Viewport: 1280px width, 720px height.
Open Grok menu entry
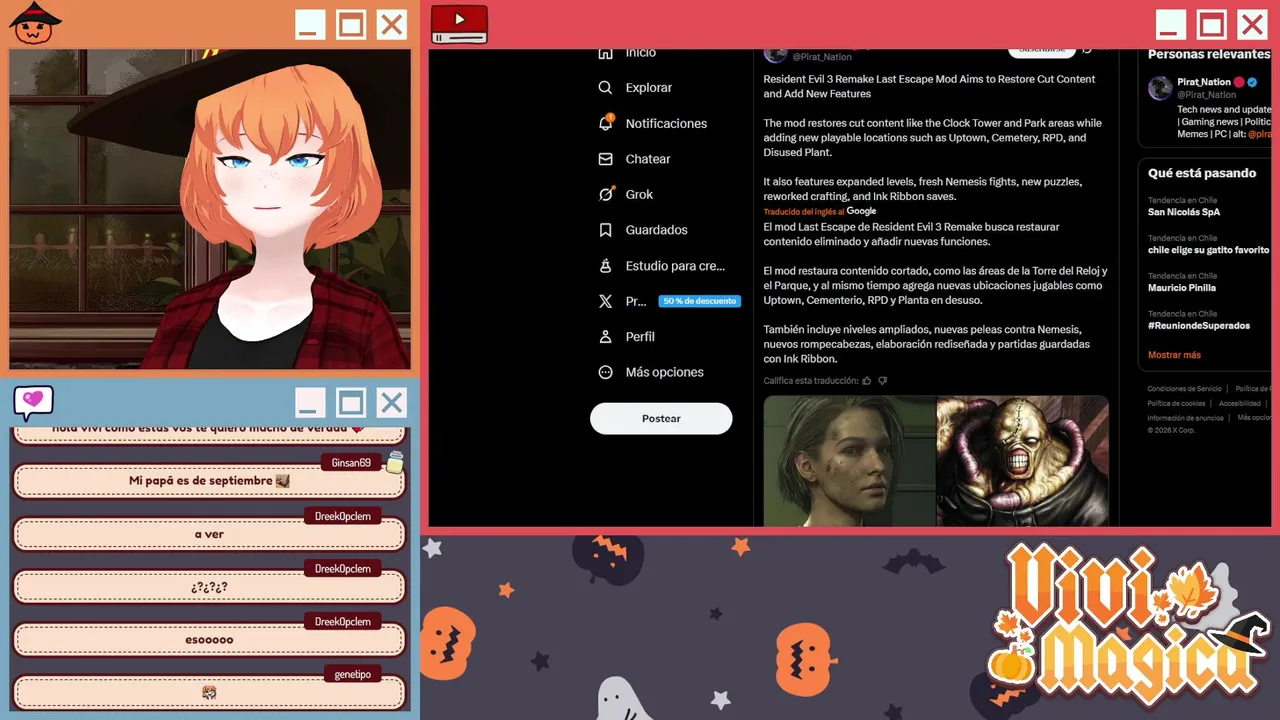coord(639,194)
